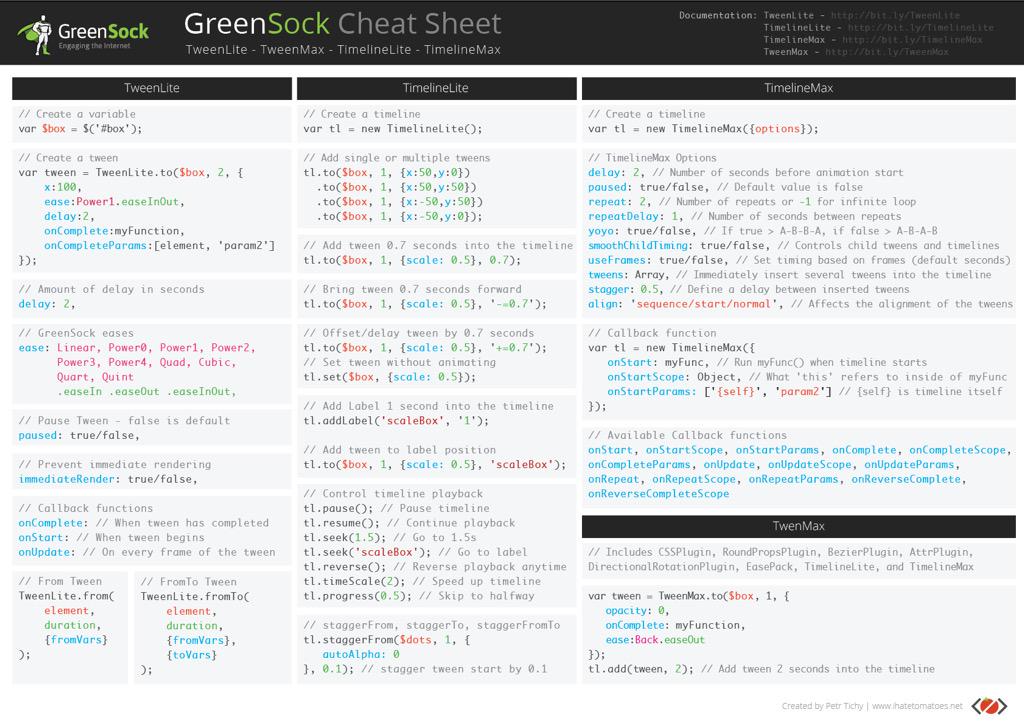Click the comment '// GreenSock eases'
This screenshot has width=1024, height=725.
point(76,333)
